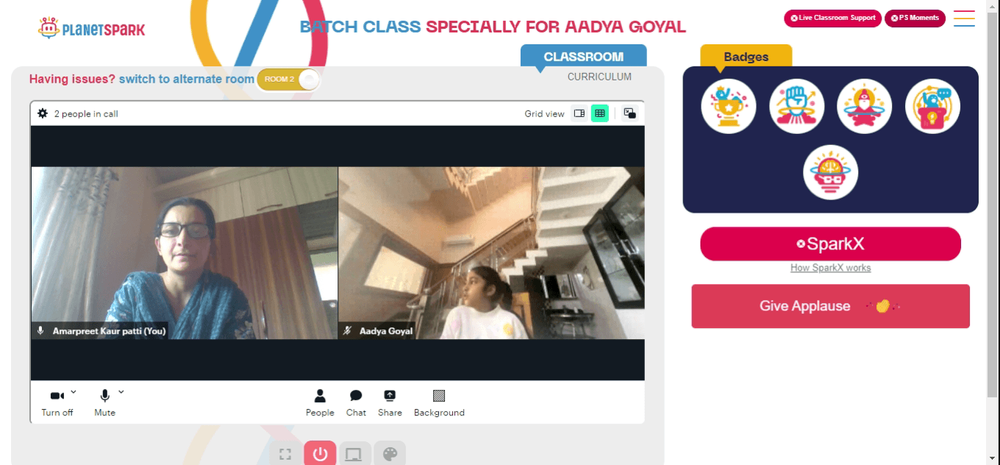The image size is (1000, 465).
Task: Click Aadya Goyal muted mic indicator
Action: pos(348,330)
